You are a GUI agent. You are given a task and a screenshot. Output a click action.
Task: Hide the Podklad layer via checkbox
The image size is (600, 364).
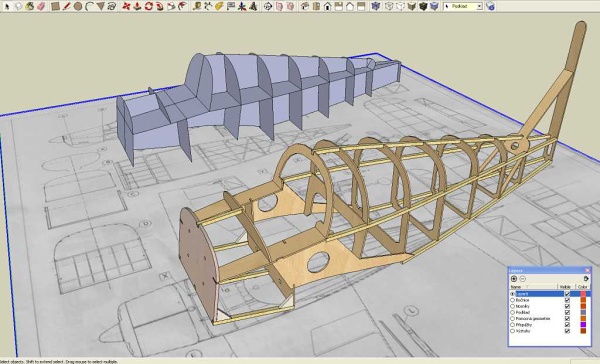(567, 312)
